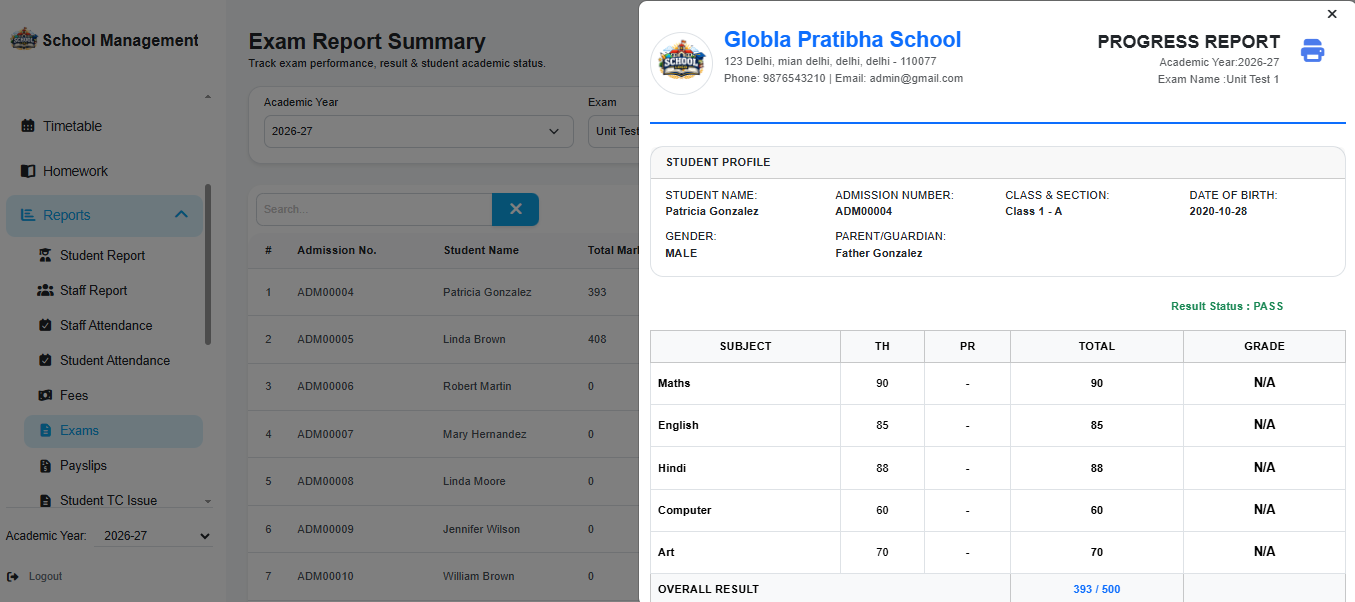The height and width of the screenshot is (602, 1355).
Task: Select Jennifer Wilson in the table
Action: click(481, 529)
